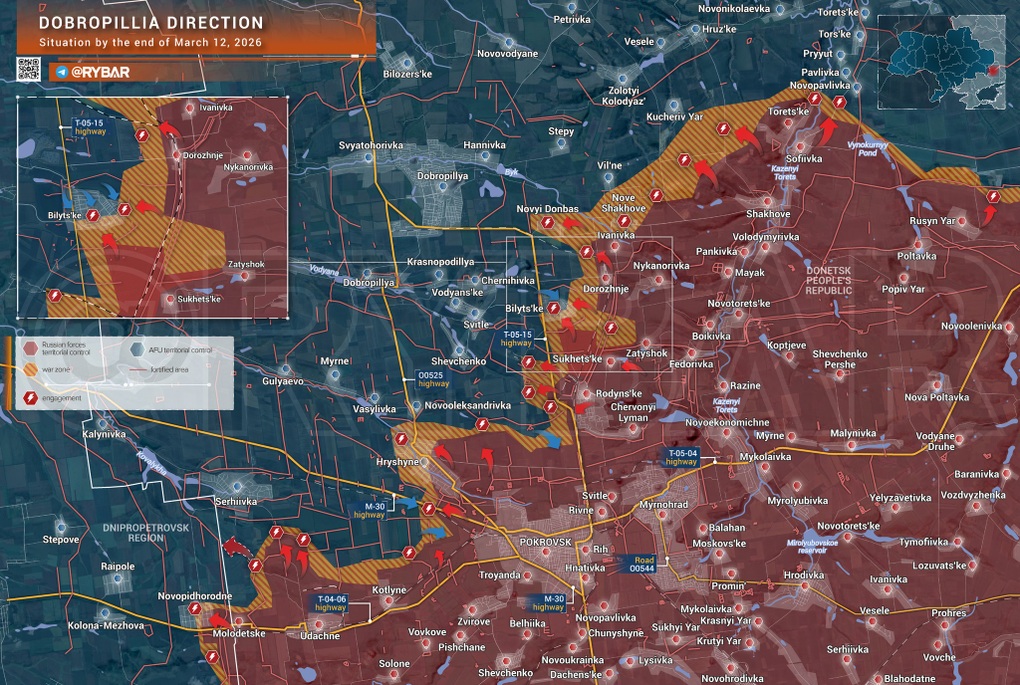Click the QR code under the title
The width and height of the screenshot is (1020, 685).
(28, 70)
